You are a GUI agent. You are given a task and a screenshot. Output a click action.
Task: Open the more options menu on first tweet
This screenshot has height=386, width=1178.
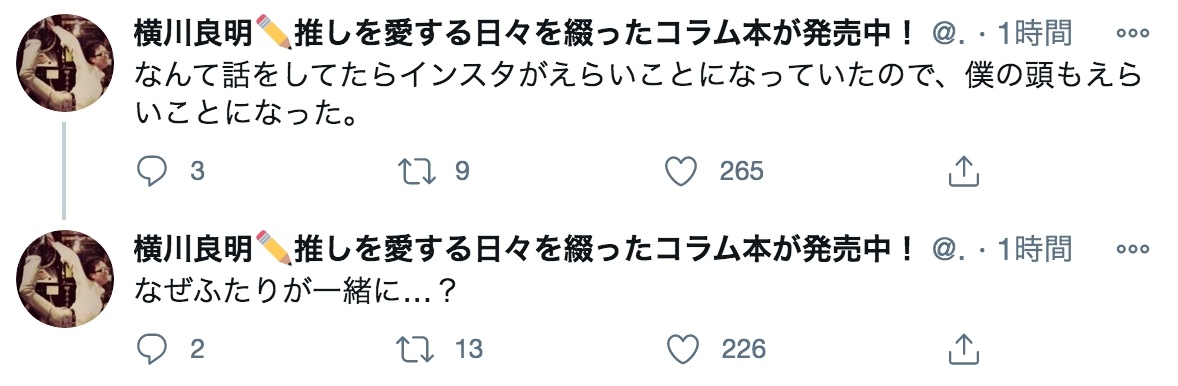1134,34
